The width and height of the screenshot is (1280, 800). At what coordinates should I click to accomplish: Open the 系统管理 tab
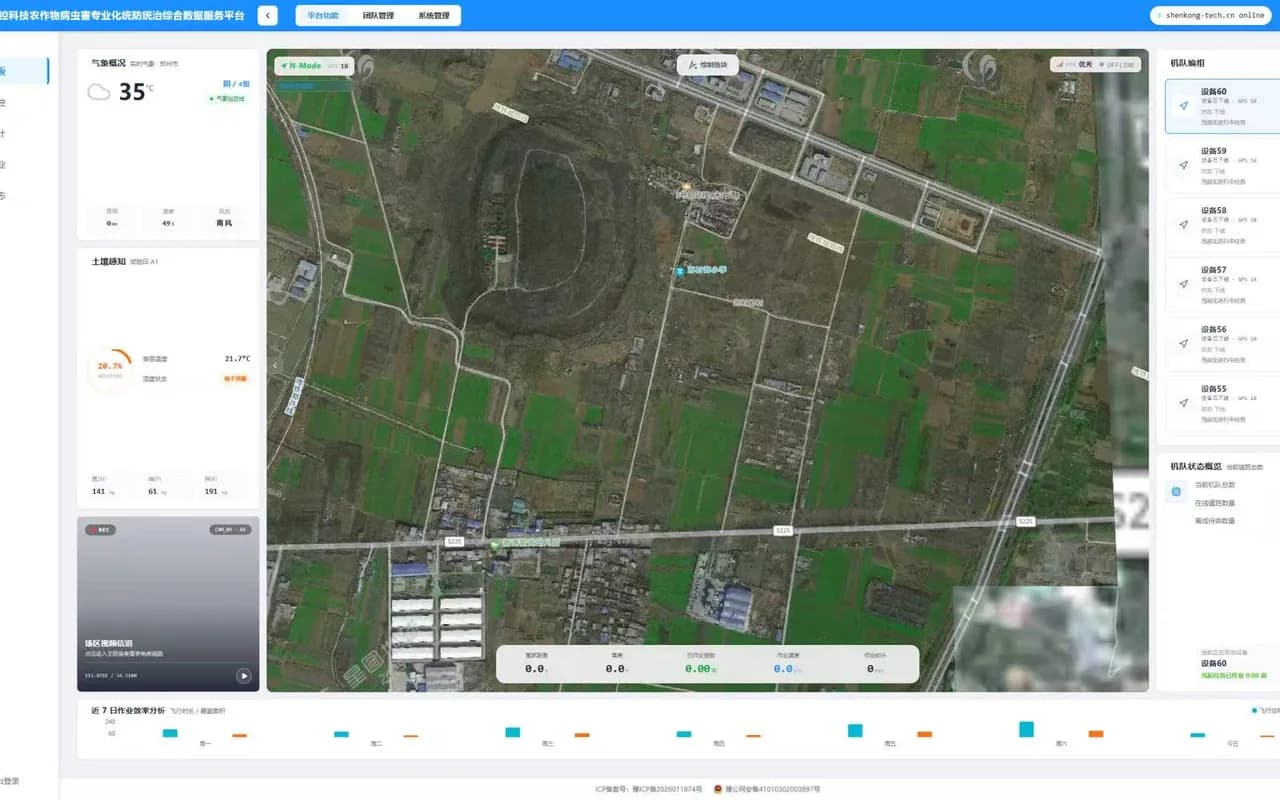[434, 16]
